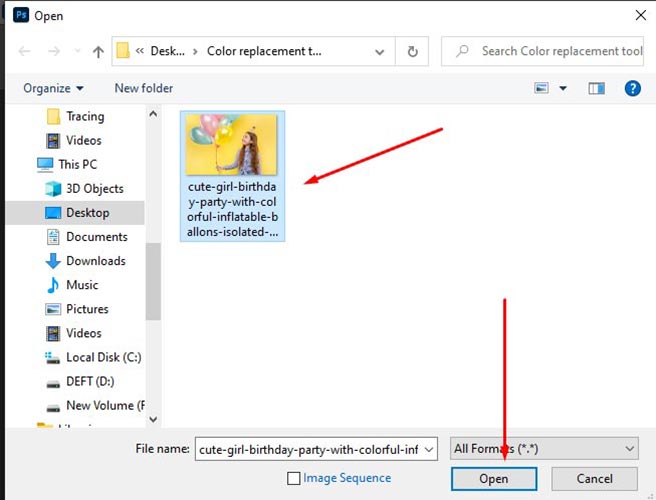The width and height of the screenshot is (656, 500).
Task: Click the search magnifier icon
Action: tap(462, 51)
